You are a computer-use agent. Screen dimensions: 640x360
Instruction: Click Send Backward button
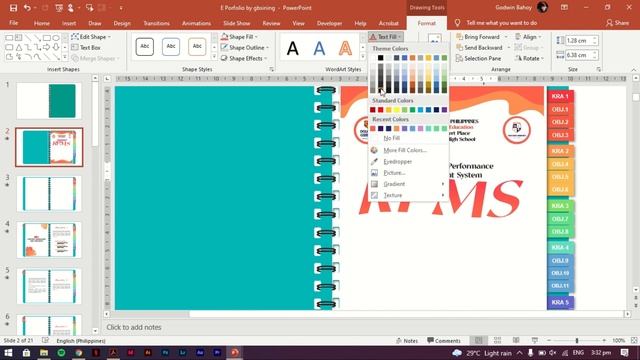point(483,47)
